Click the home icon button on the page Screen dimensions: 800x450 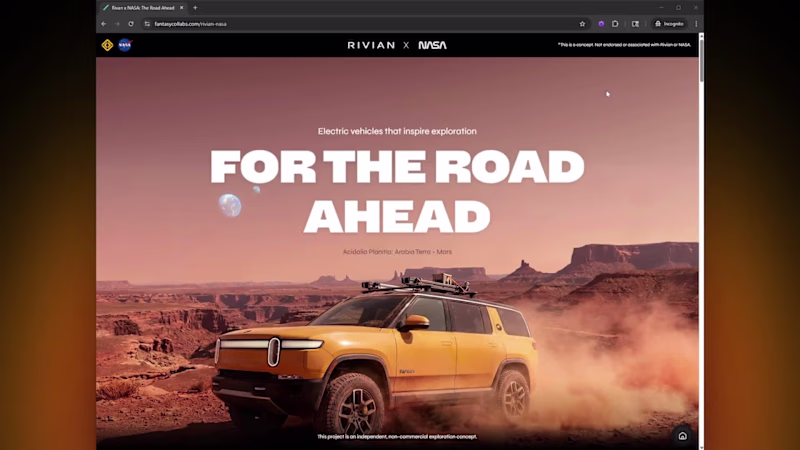(x=683, y=436)
